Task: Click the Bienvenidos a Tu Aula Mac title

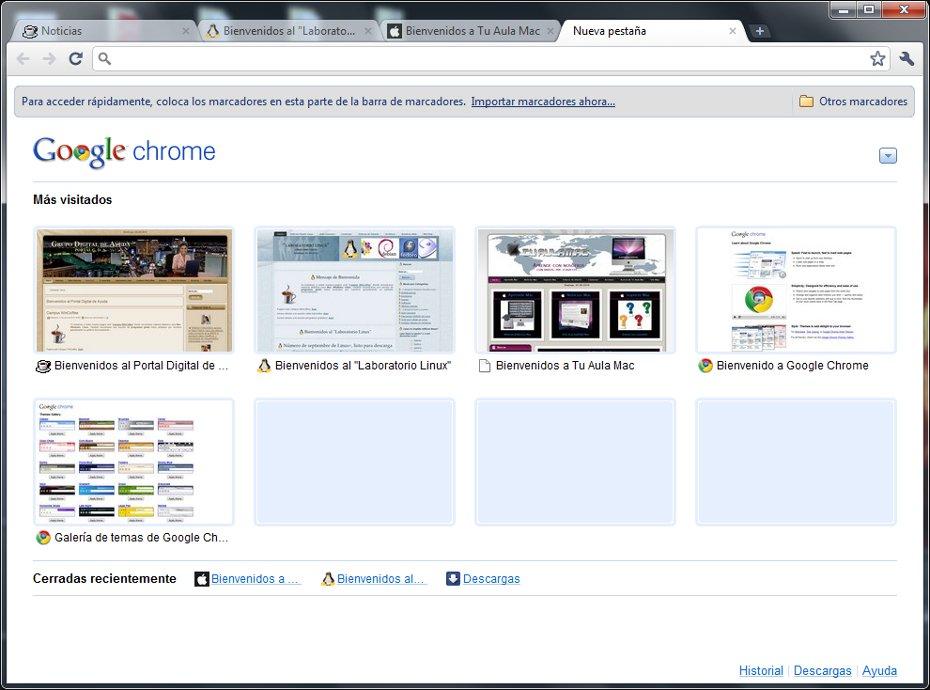Action: [565, 365]
